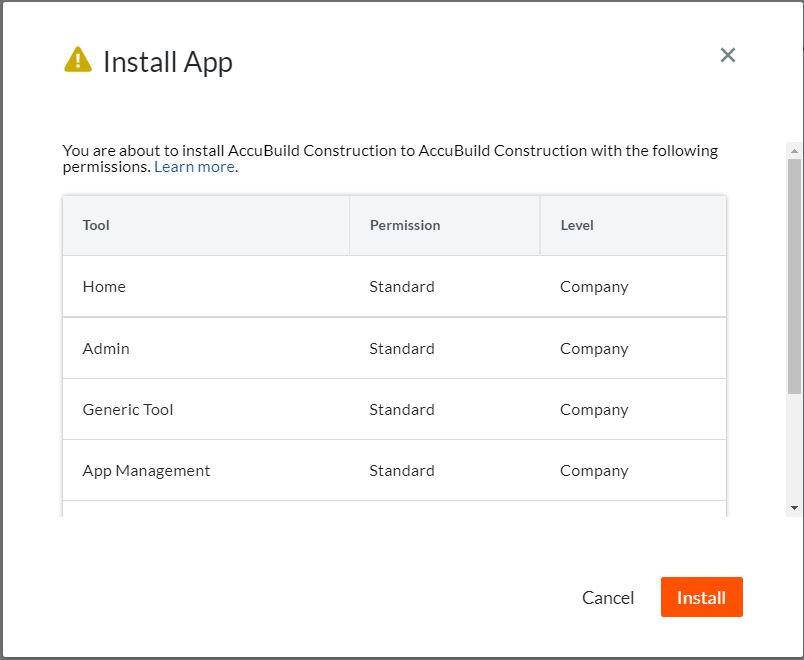Screen dimensions: 804x660
Task: Click the scrollbar down arrow
Action: tap(794, 508)
